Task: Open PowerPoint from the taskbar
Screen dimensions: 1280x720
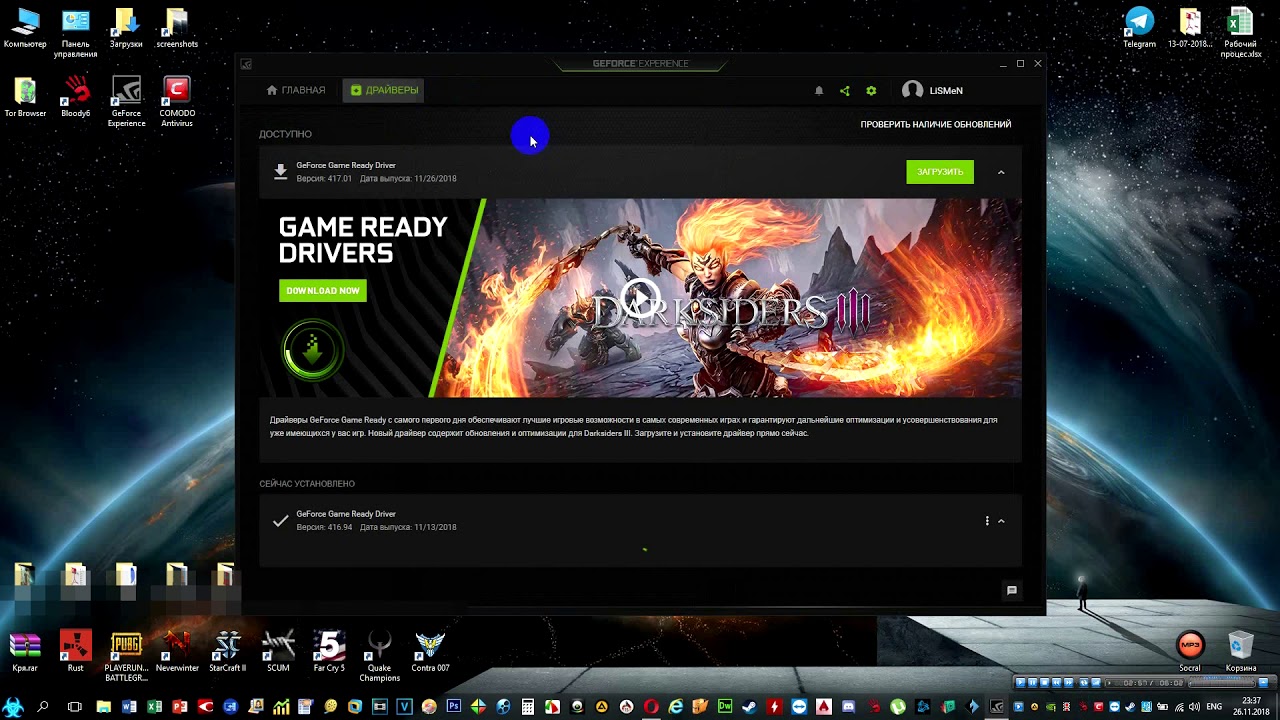Action: pyautogui.click(x=180, y=707)
